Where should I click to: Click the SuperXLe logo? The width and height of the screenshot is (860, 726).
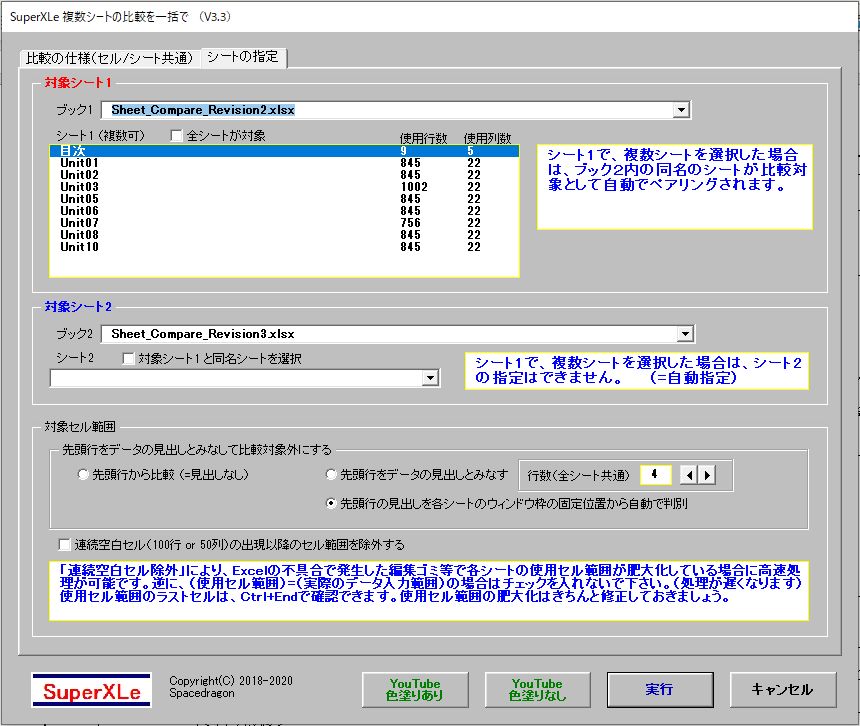pos(92,690)
